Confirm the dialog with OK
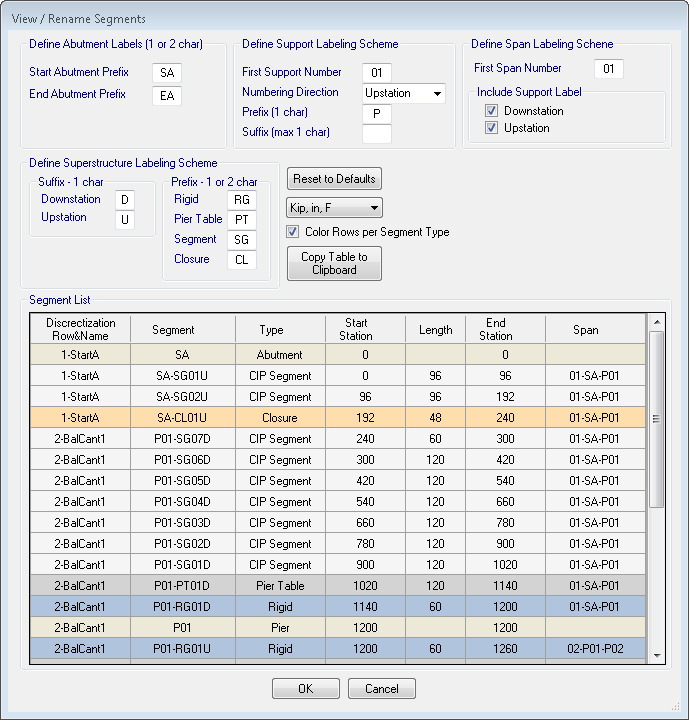 (x=305, y=689)
